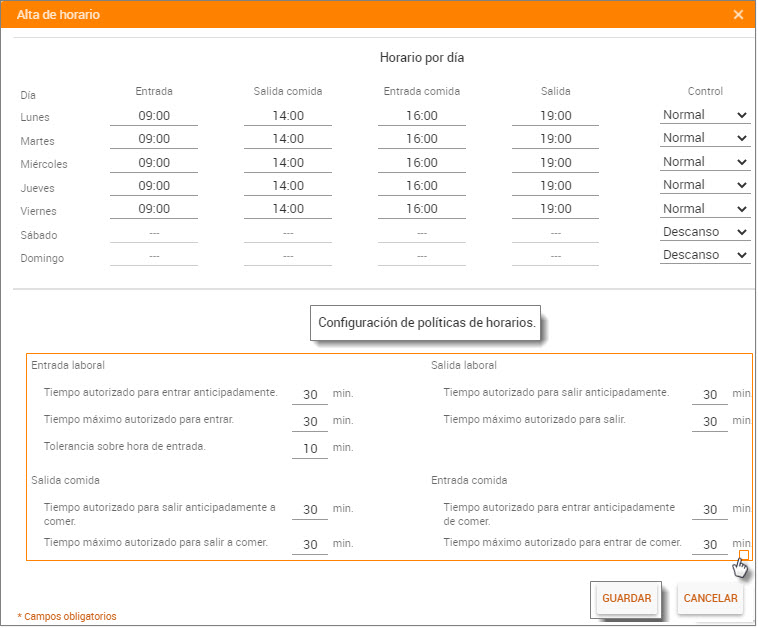
Task: Click the GUARDAR button
Action: point(626,598)
